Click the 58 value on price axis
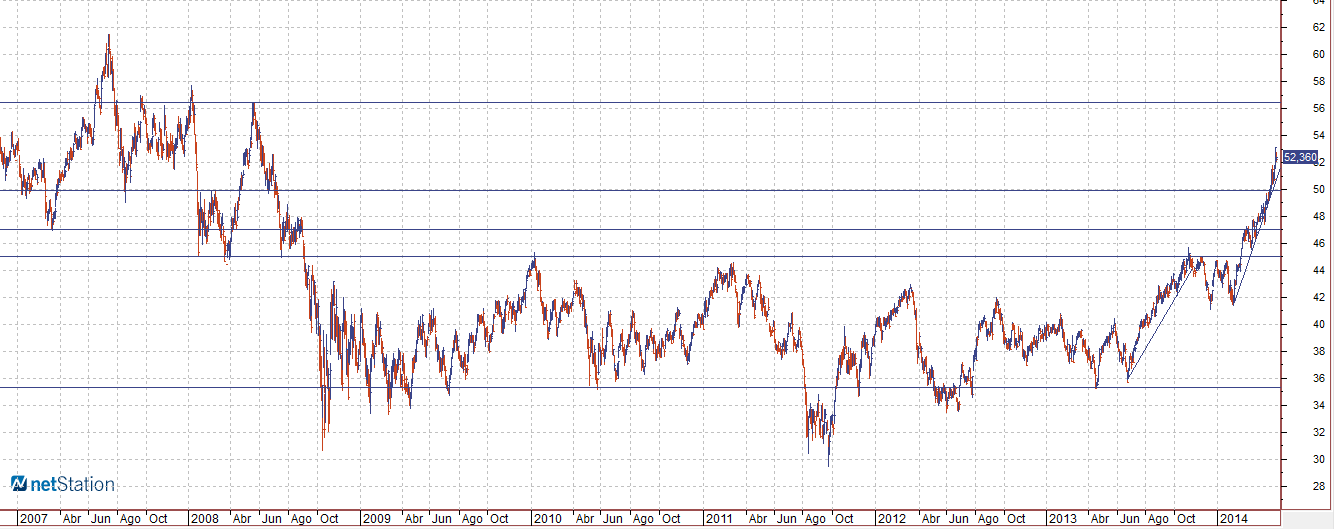This screenshot has width=1334, height=529. 1319,81
